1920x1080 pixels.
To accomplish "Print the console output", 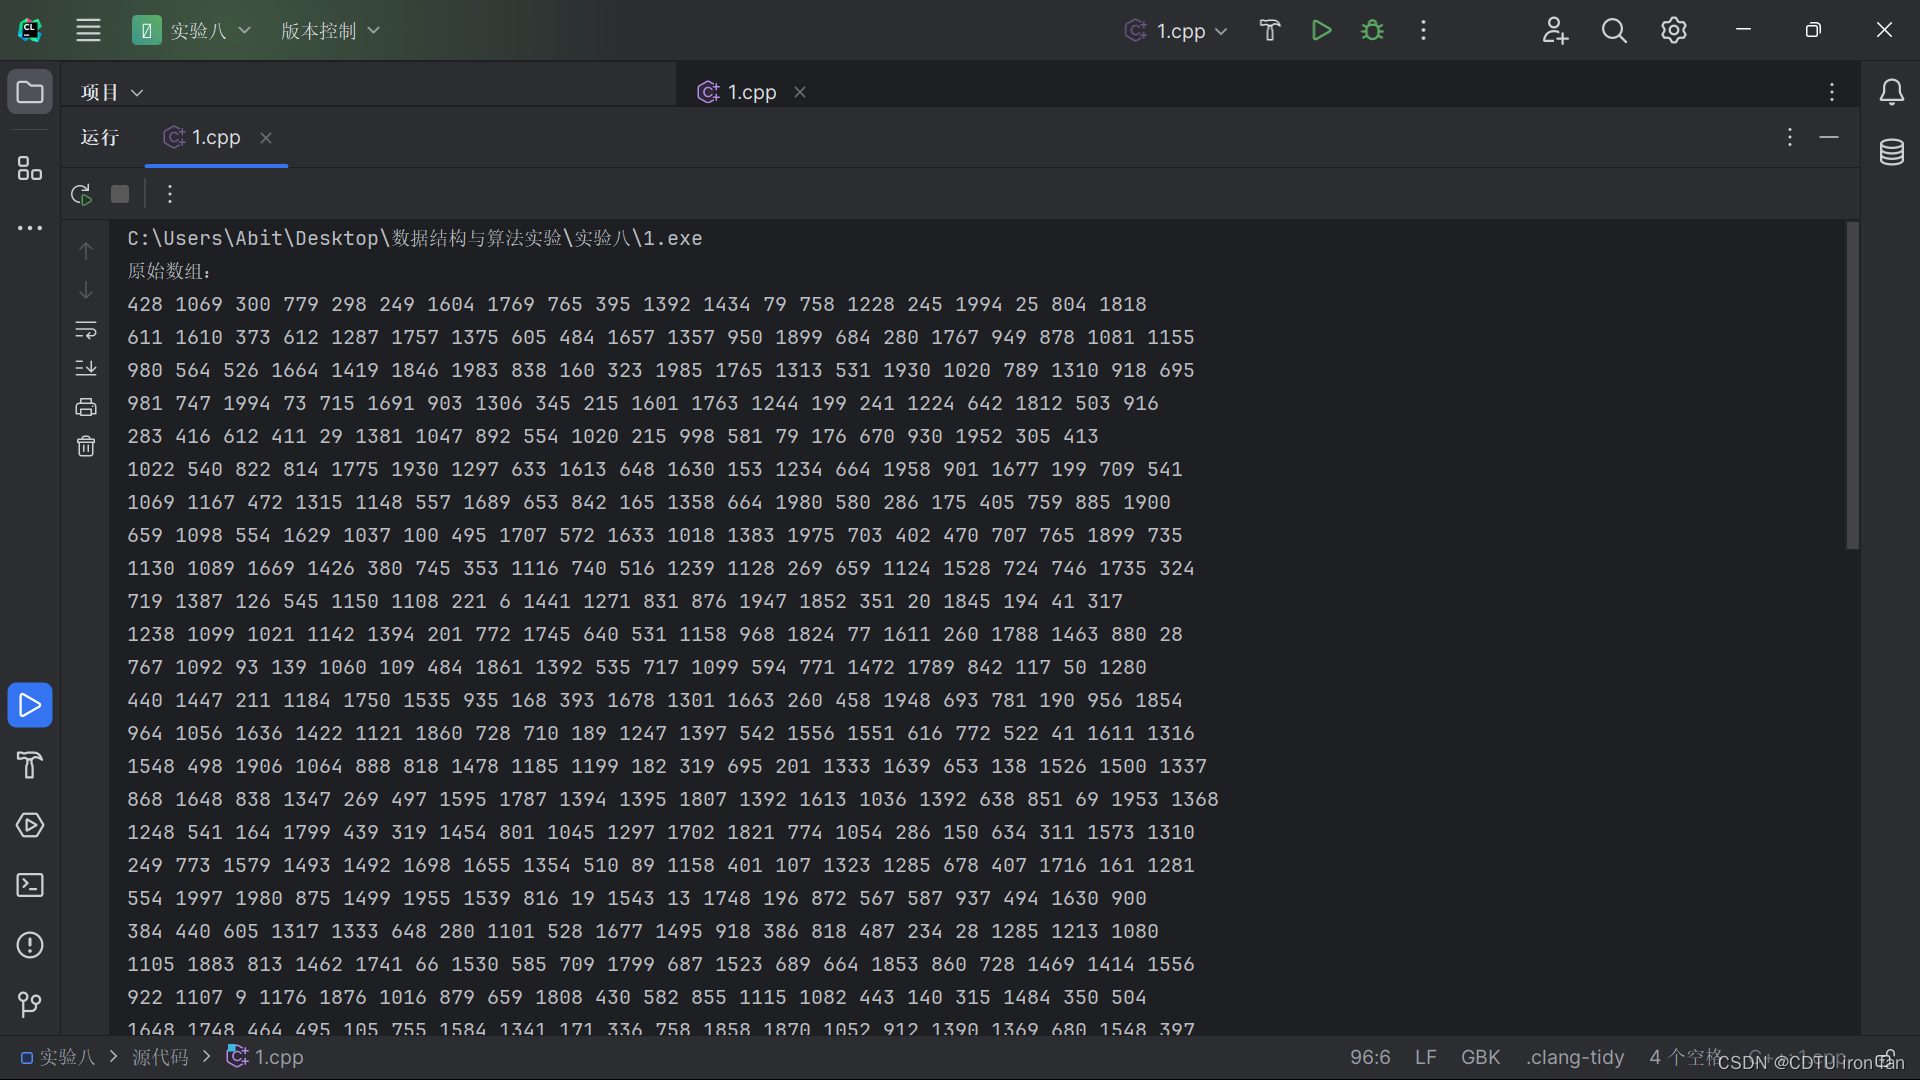I will 86,407.
